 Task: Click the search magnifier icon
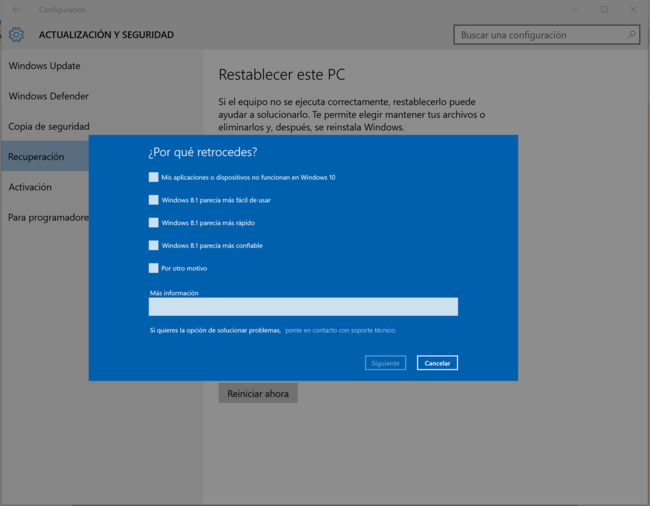point(631,35)
